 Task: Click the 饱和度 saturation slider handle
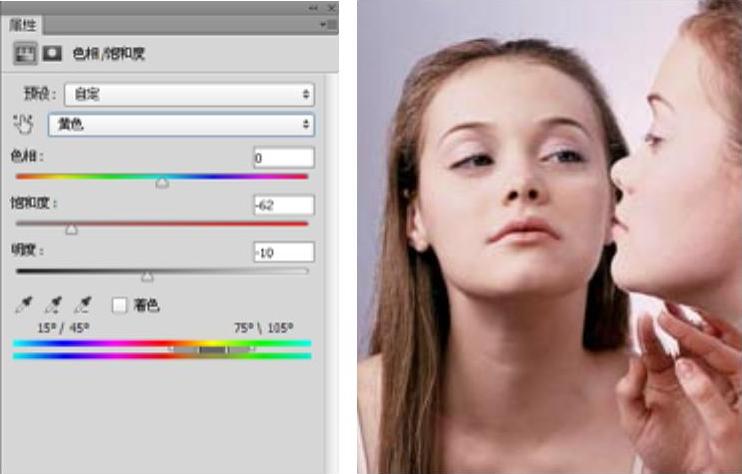(x=71, y=229)
